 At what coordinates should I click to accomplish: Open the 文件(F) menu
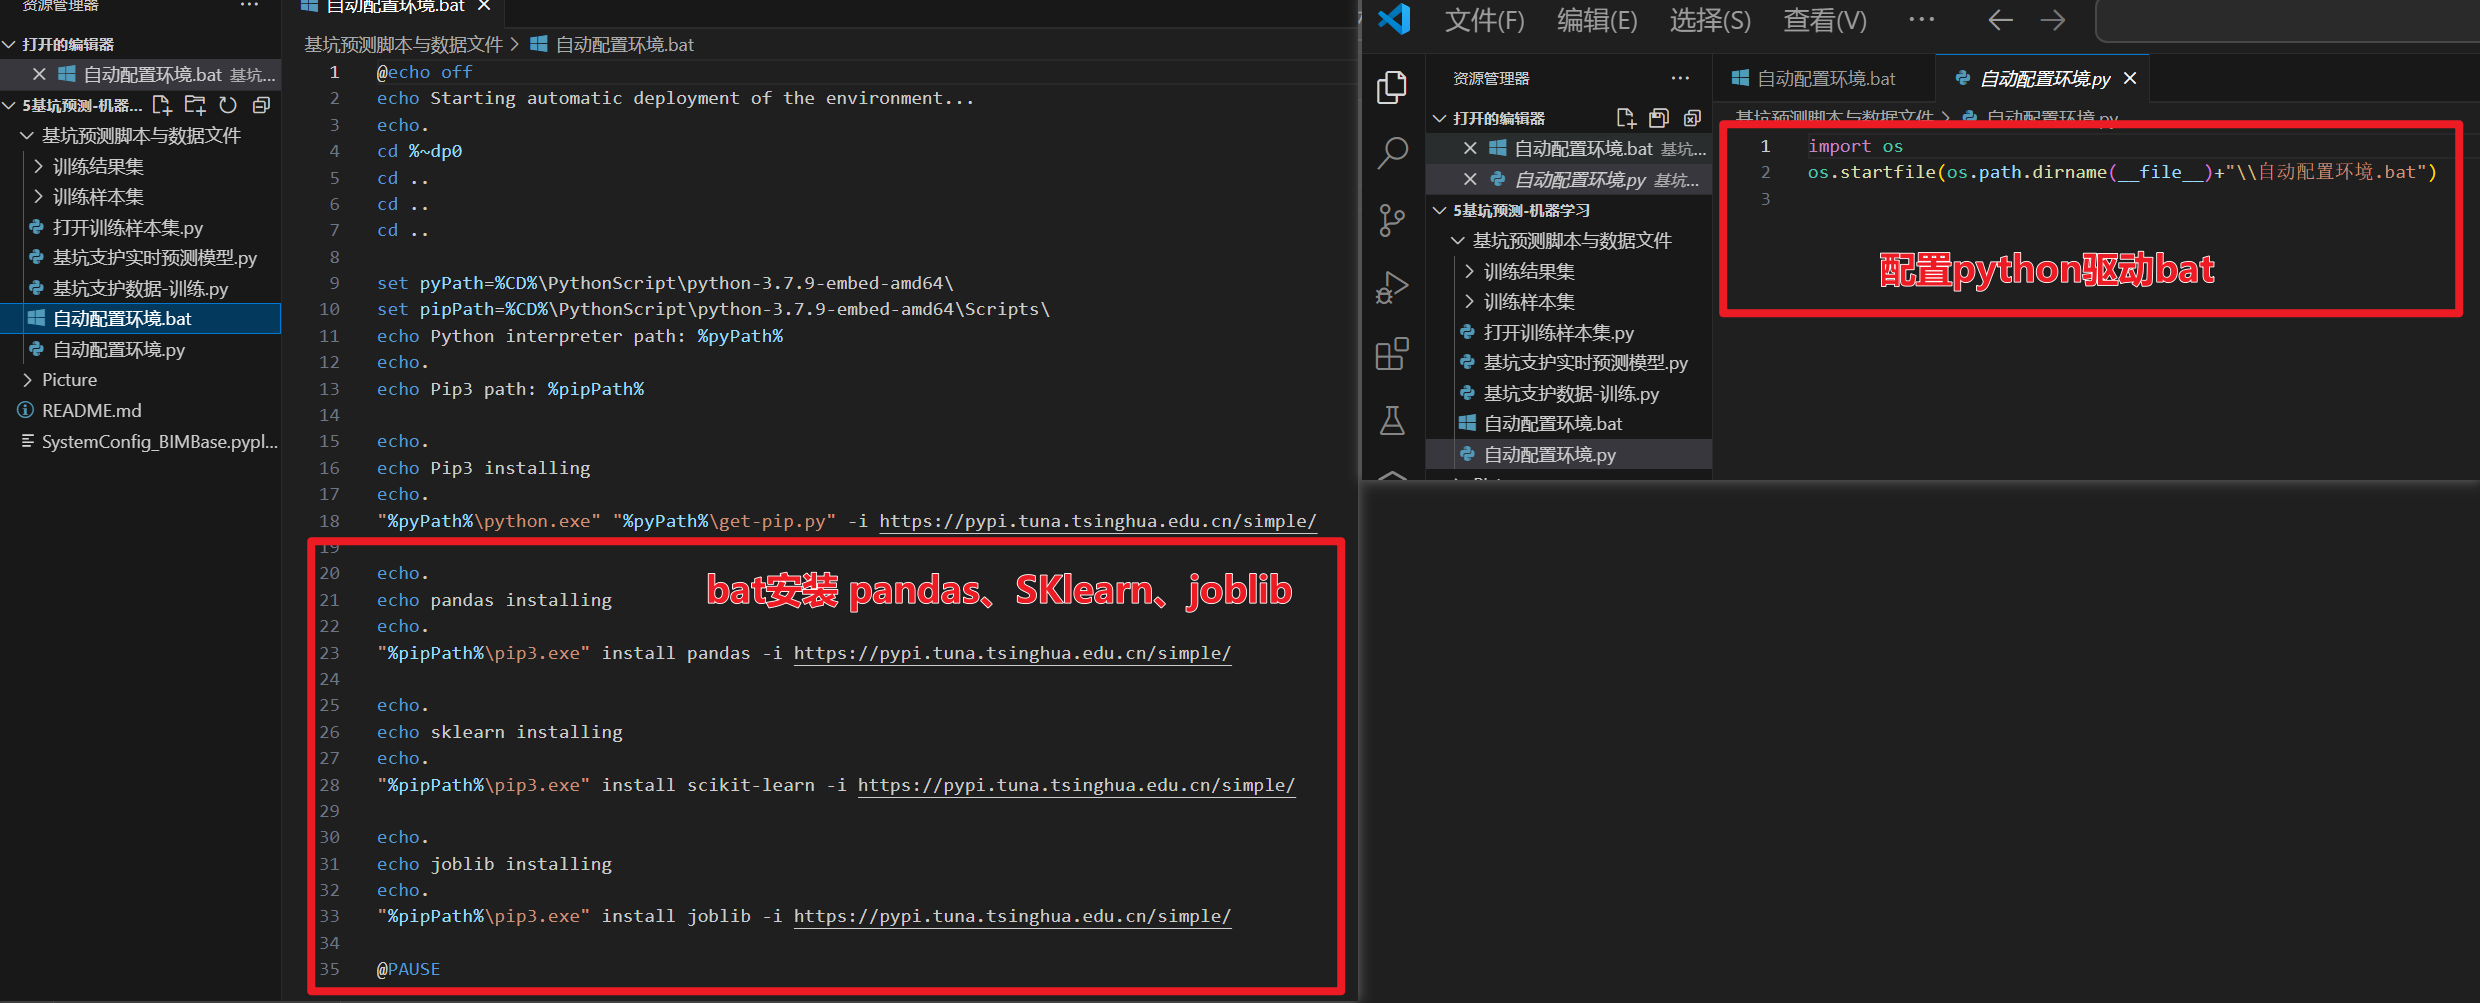pyautogui.click(x=1485, y=20)
